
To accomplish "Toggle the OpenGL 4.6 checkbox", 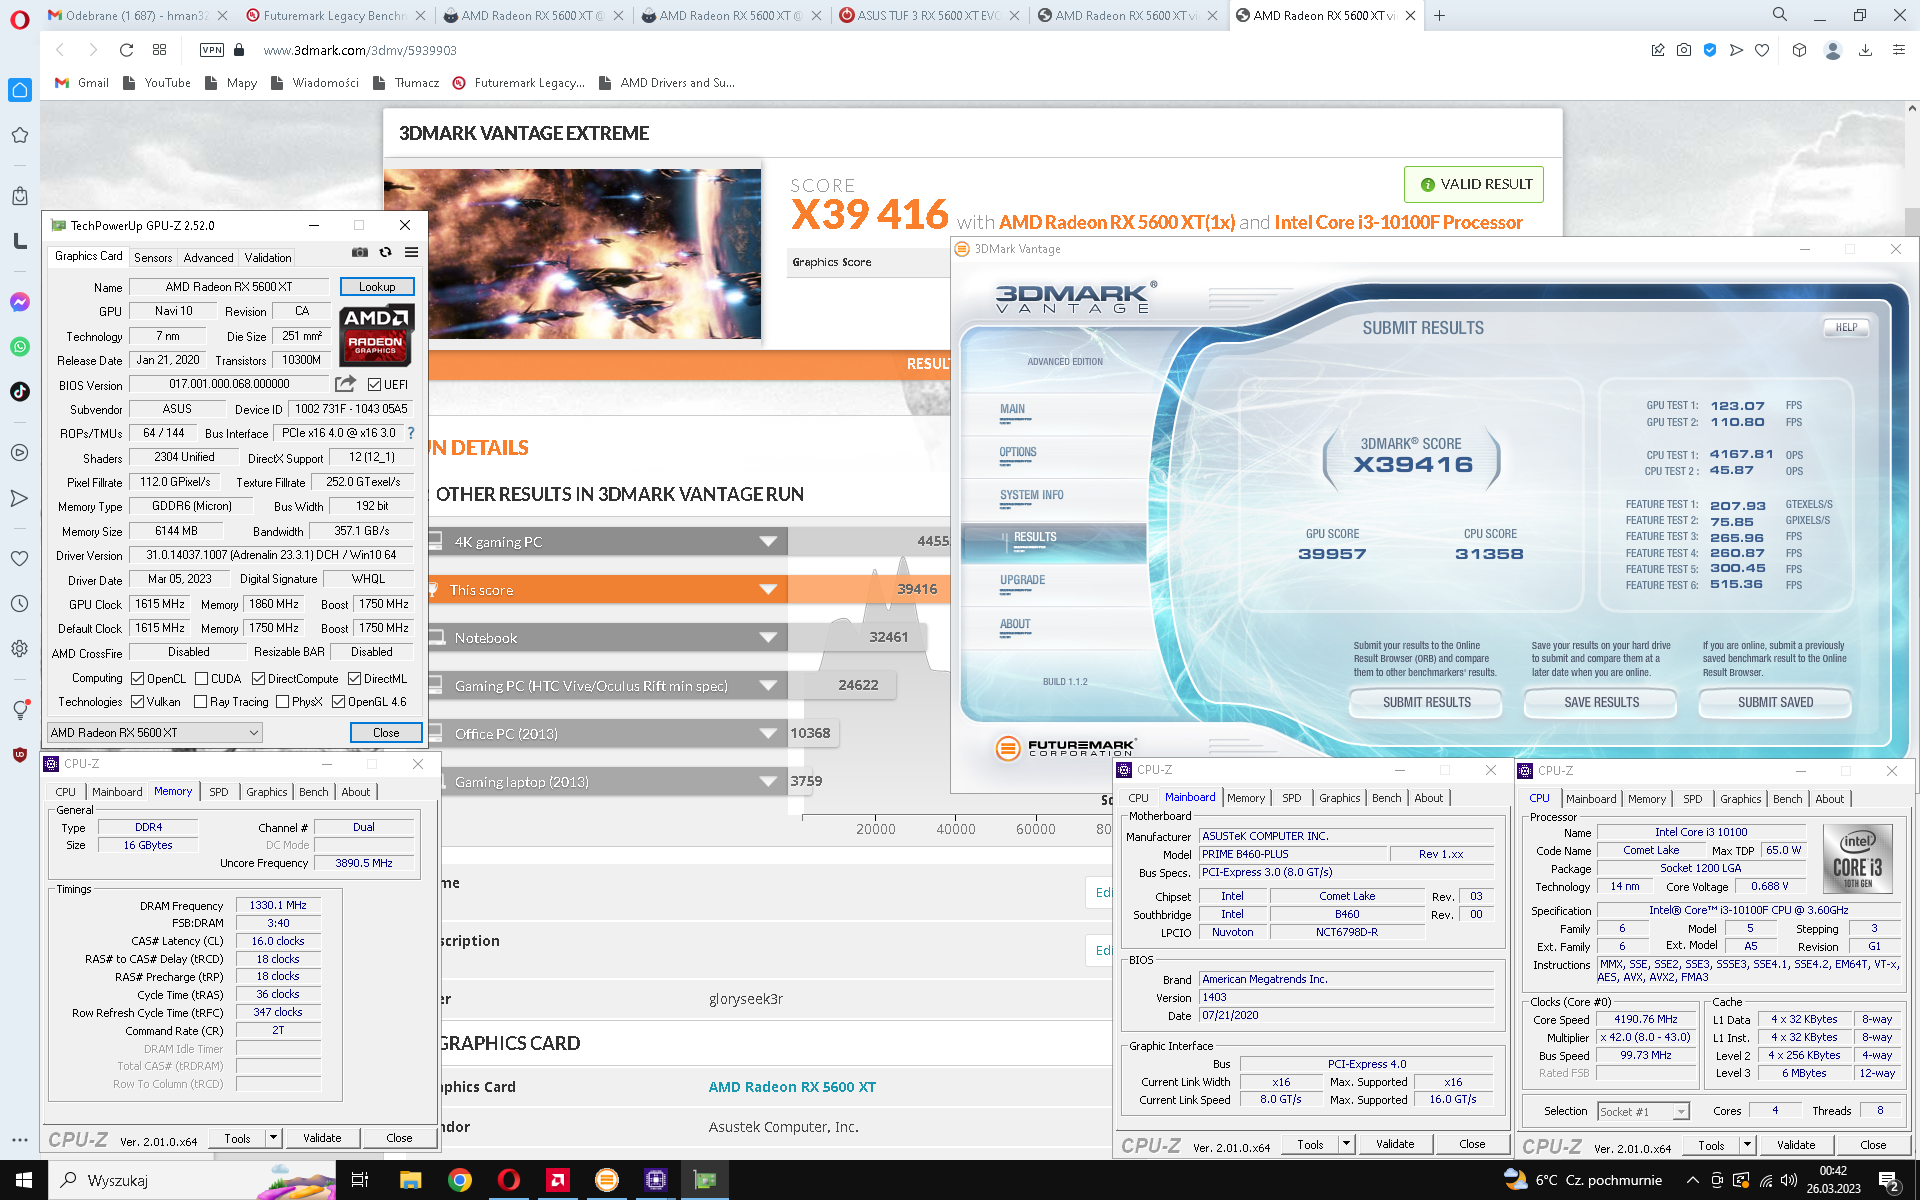I will click(x=338, y=702).
